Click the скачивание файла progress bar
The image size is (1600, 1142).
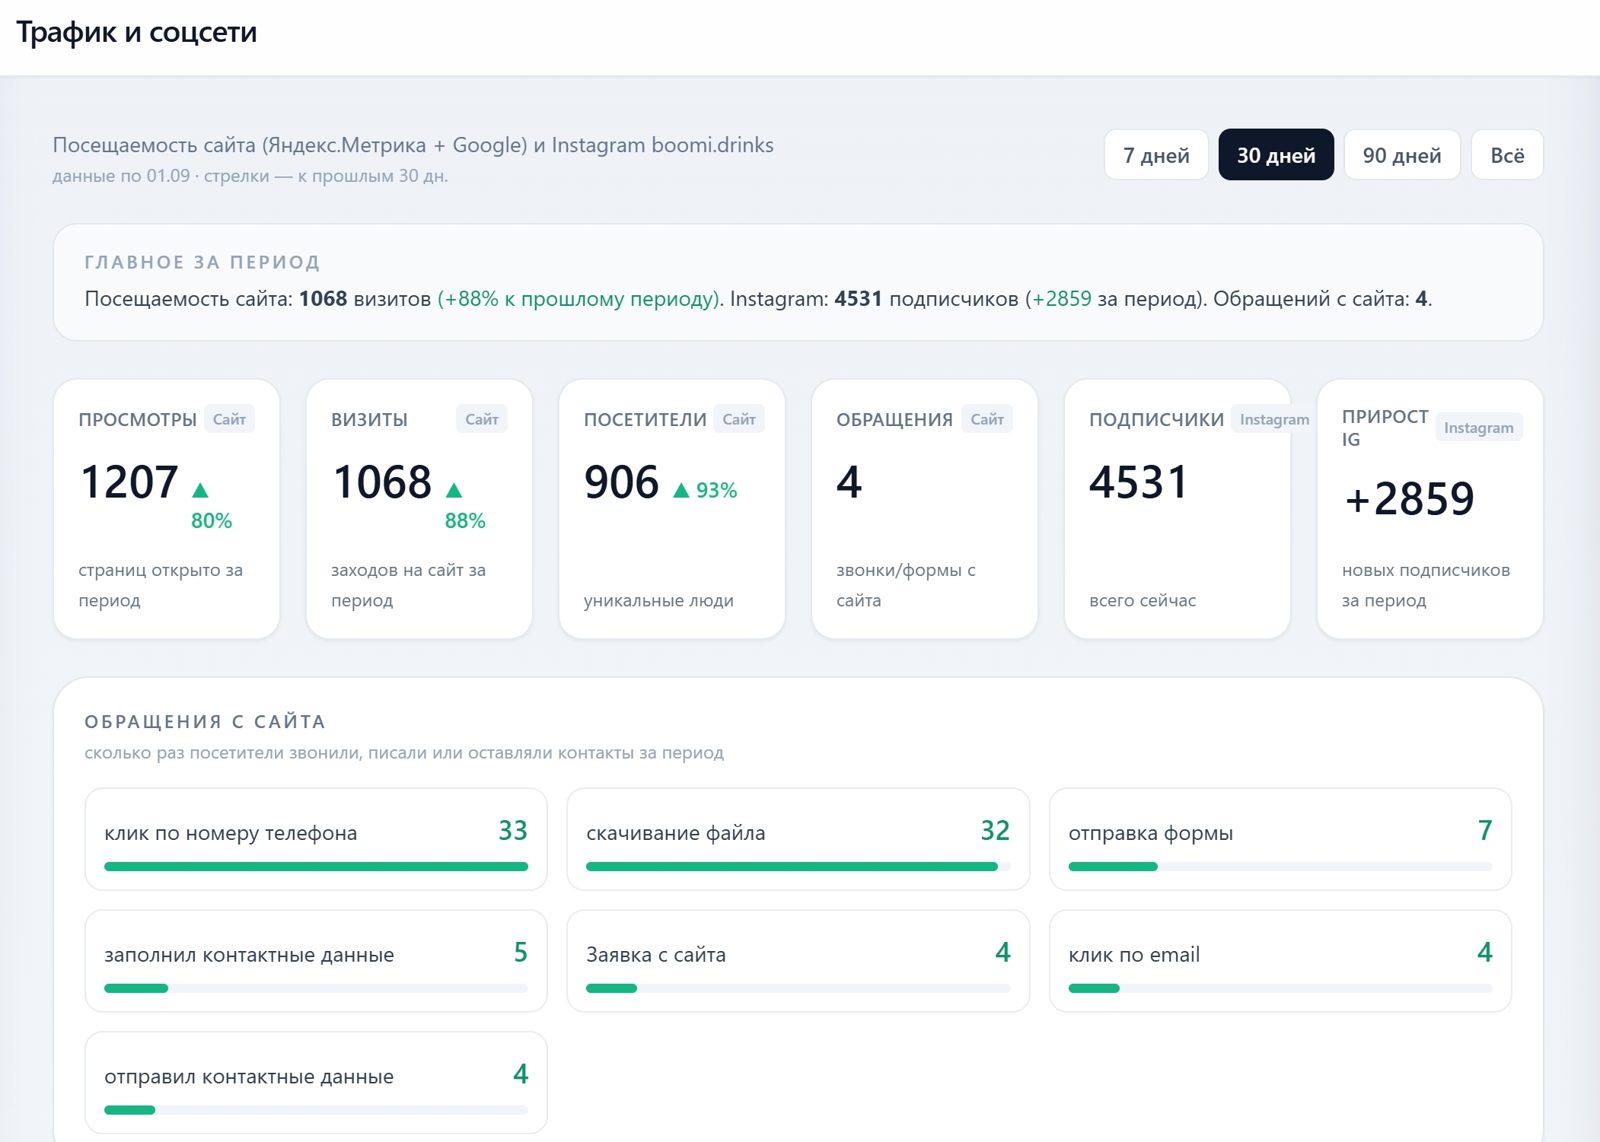click(x=798, y=867)
